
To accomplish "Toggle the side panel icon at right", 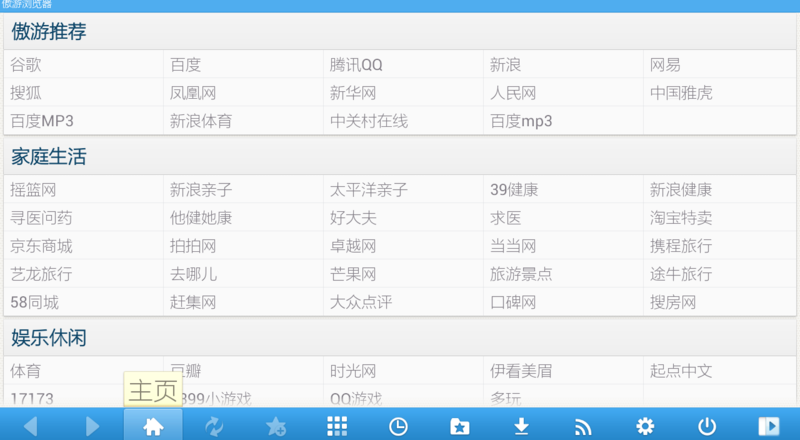I will (768, 426).
